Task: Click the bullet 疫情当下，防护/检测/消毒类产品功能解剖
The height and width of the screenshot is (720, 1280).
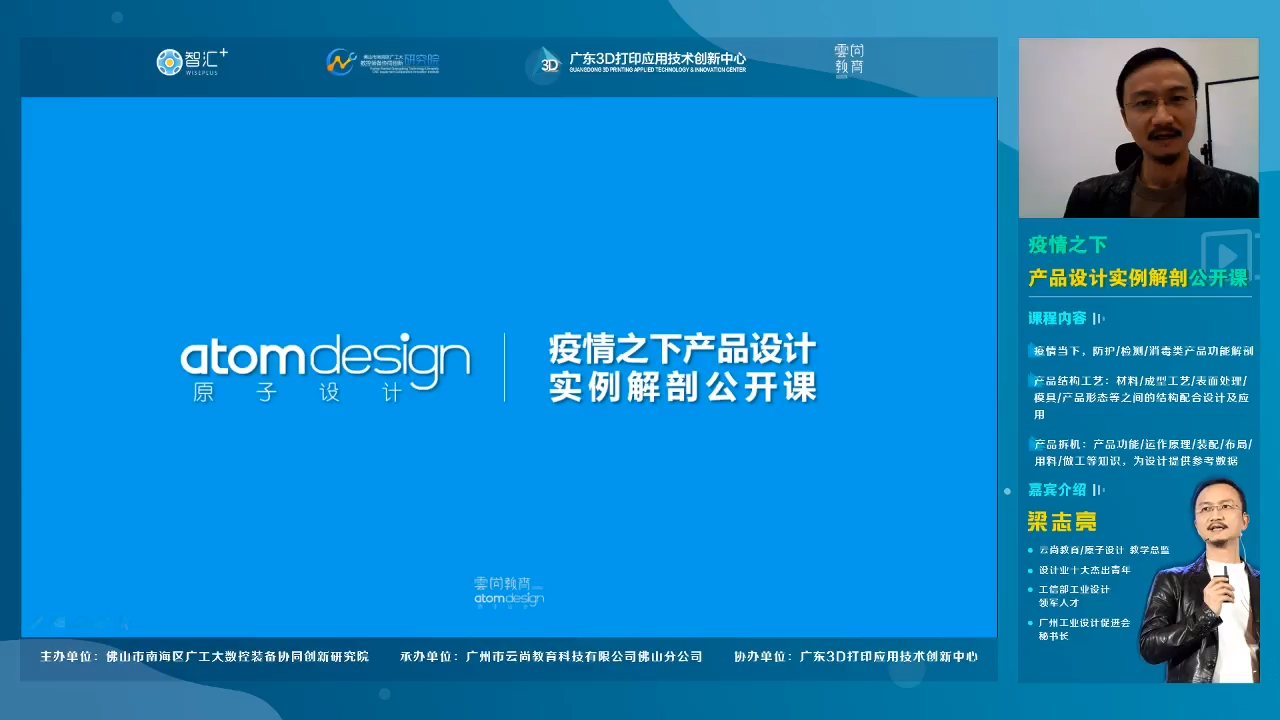Action: click(1141, 351)
